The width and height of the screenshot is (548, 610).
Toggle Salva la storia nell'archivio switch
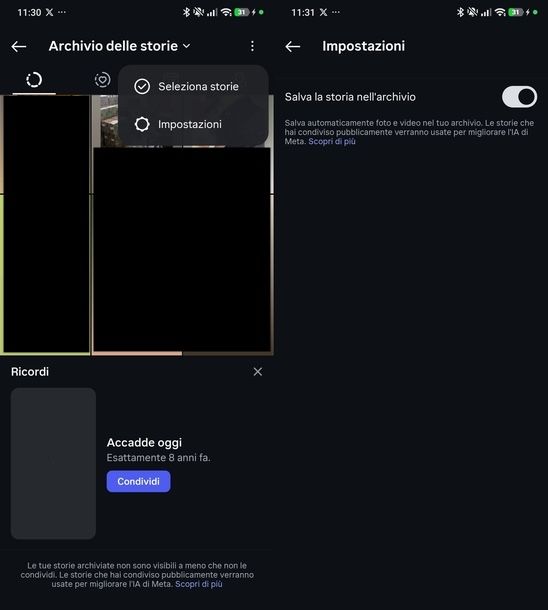pyautogui.click(x=519, y=97)
